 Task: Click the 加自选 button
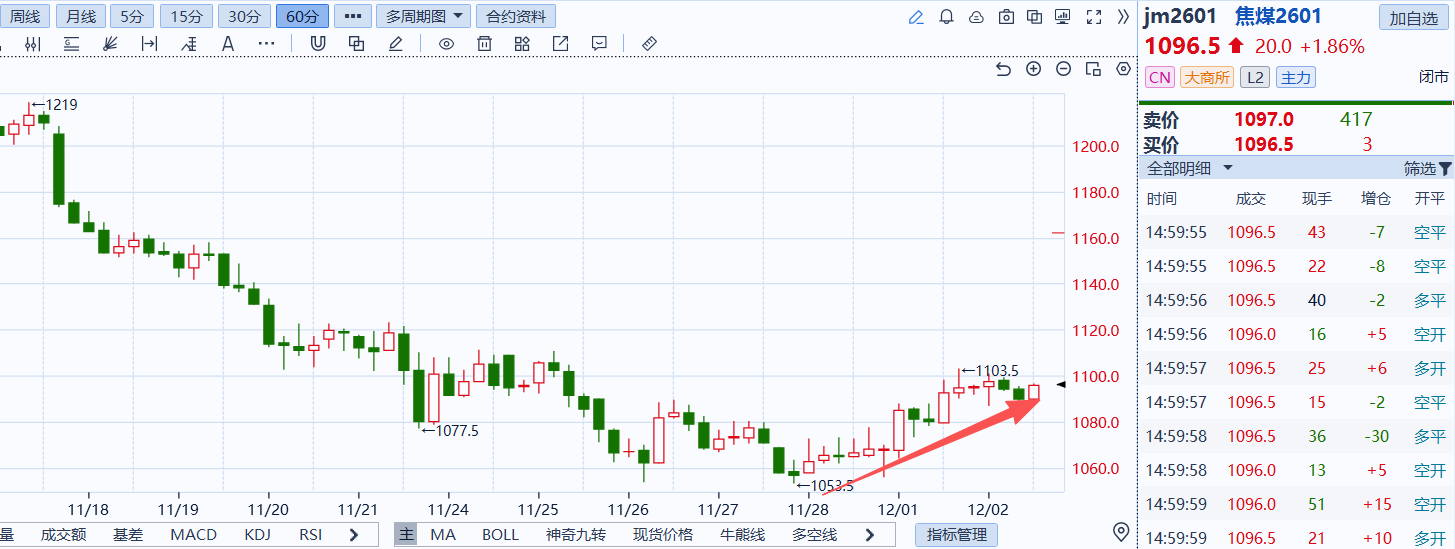pyautogui.click(x=1414, y=17)
